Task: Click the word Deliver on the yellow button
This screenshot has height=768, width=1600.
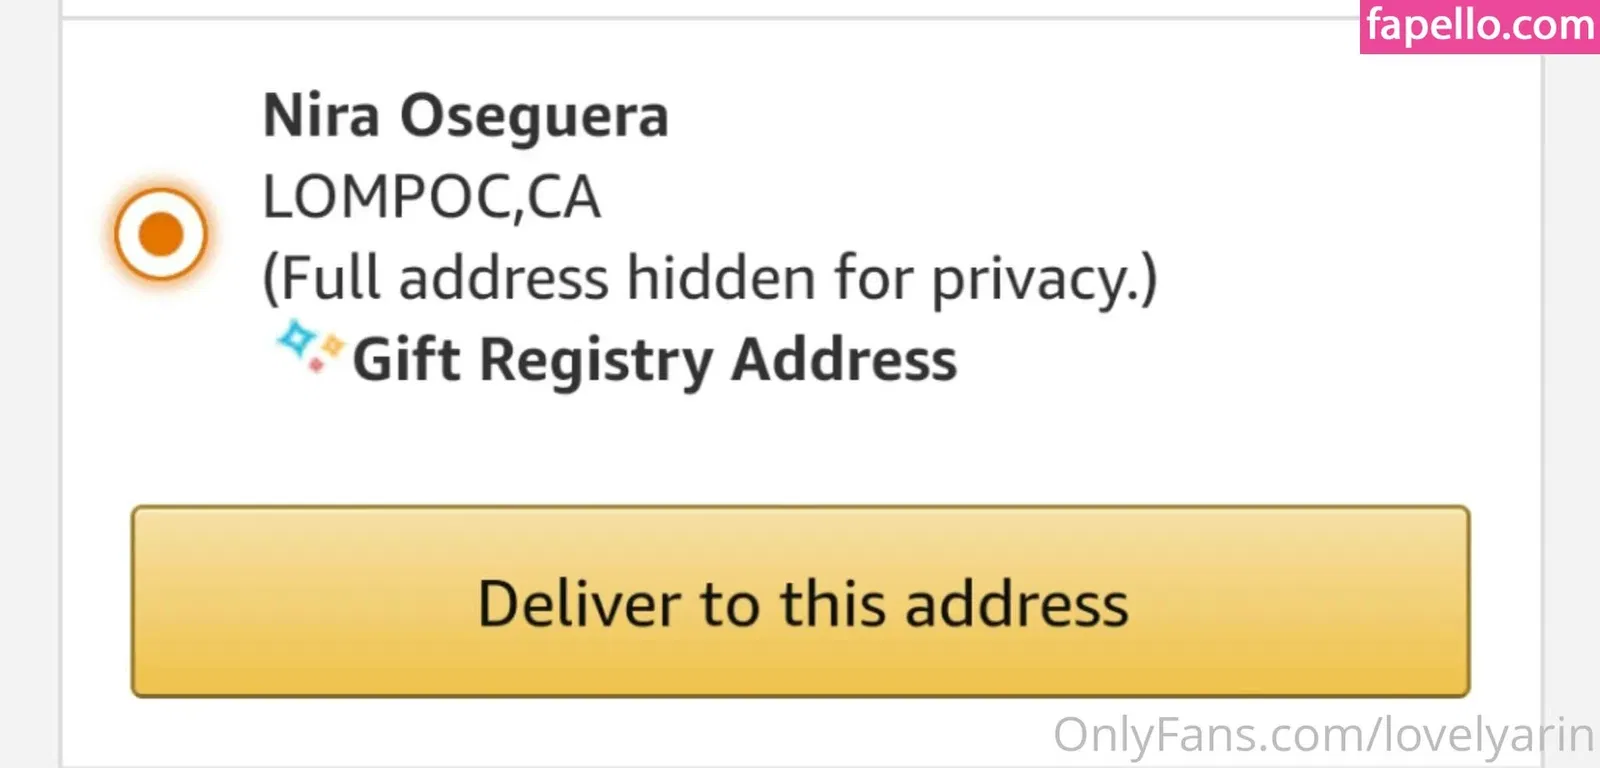Action: [582, 604]
